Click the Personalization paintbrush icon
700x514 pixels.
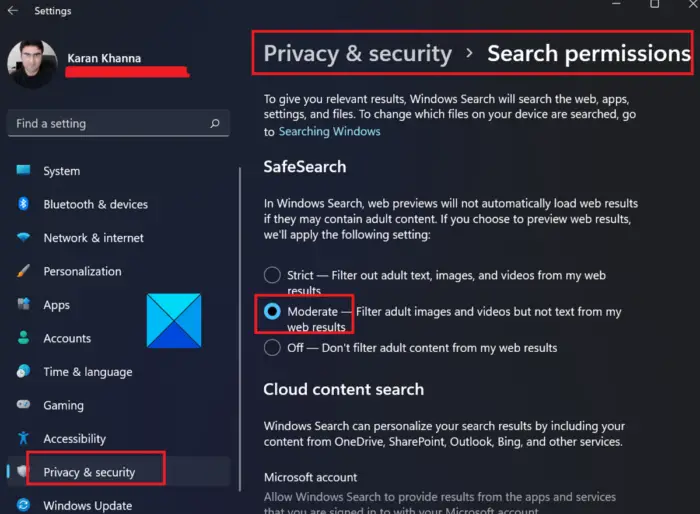point(23,271)
